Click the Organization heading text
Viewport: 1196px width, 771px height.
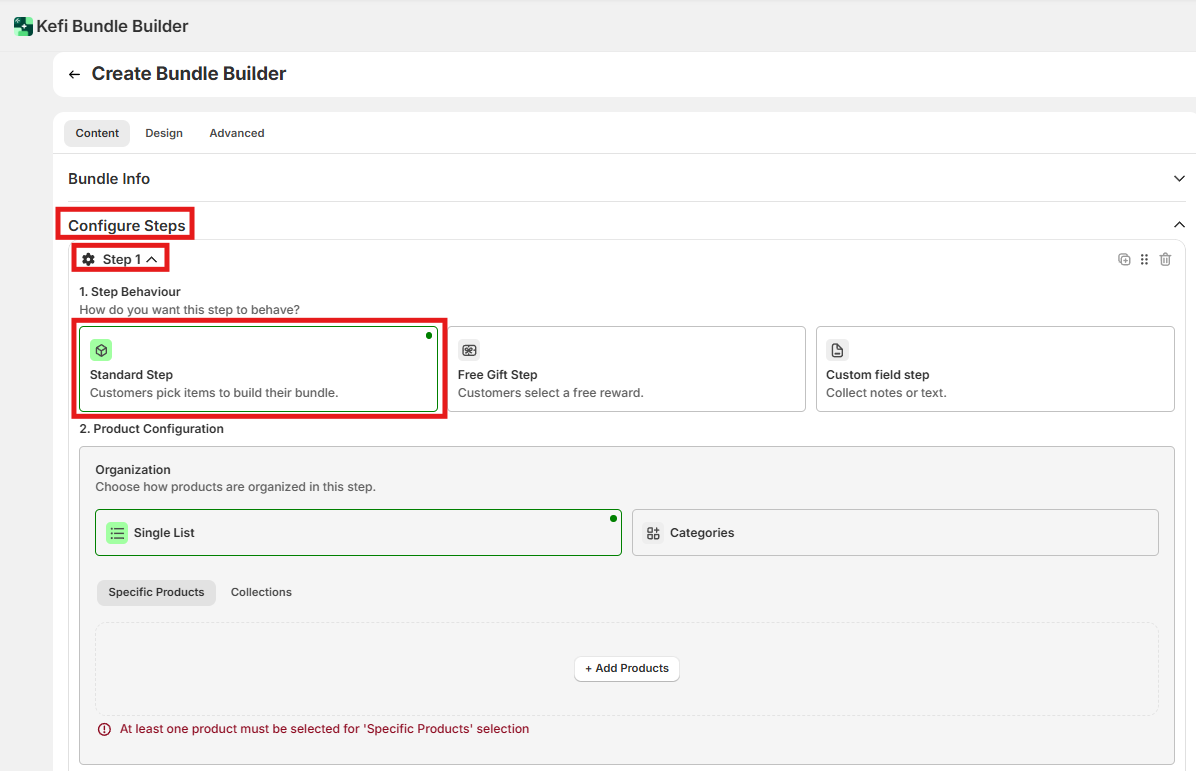[133, 470]
